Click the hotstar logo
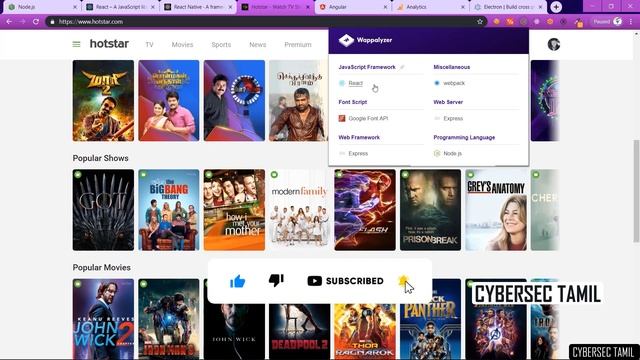The image size is (640, 360). [109, 44]
